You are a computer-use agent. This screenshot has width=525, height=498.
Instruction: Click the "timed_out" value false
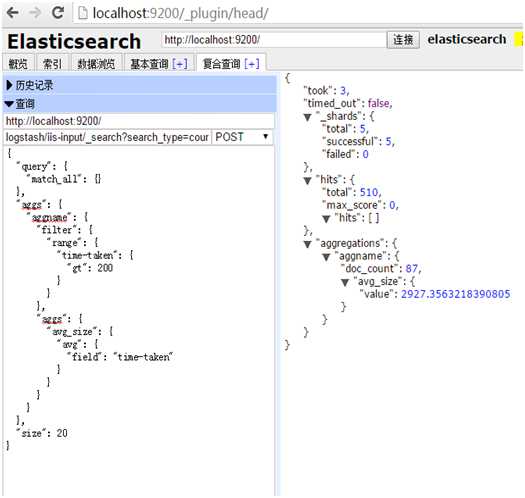pos(378,103)
